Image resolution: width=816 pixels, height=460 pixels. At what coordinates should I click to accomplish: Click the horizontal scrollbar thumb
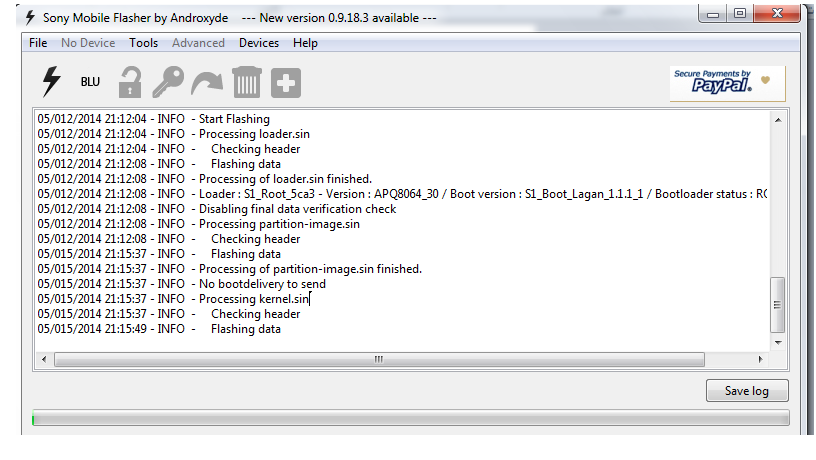(x=379, y=359)
